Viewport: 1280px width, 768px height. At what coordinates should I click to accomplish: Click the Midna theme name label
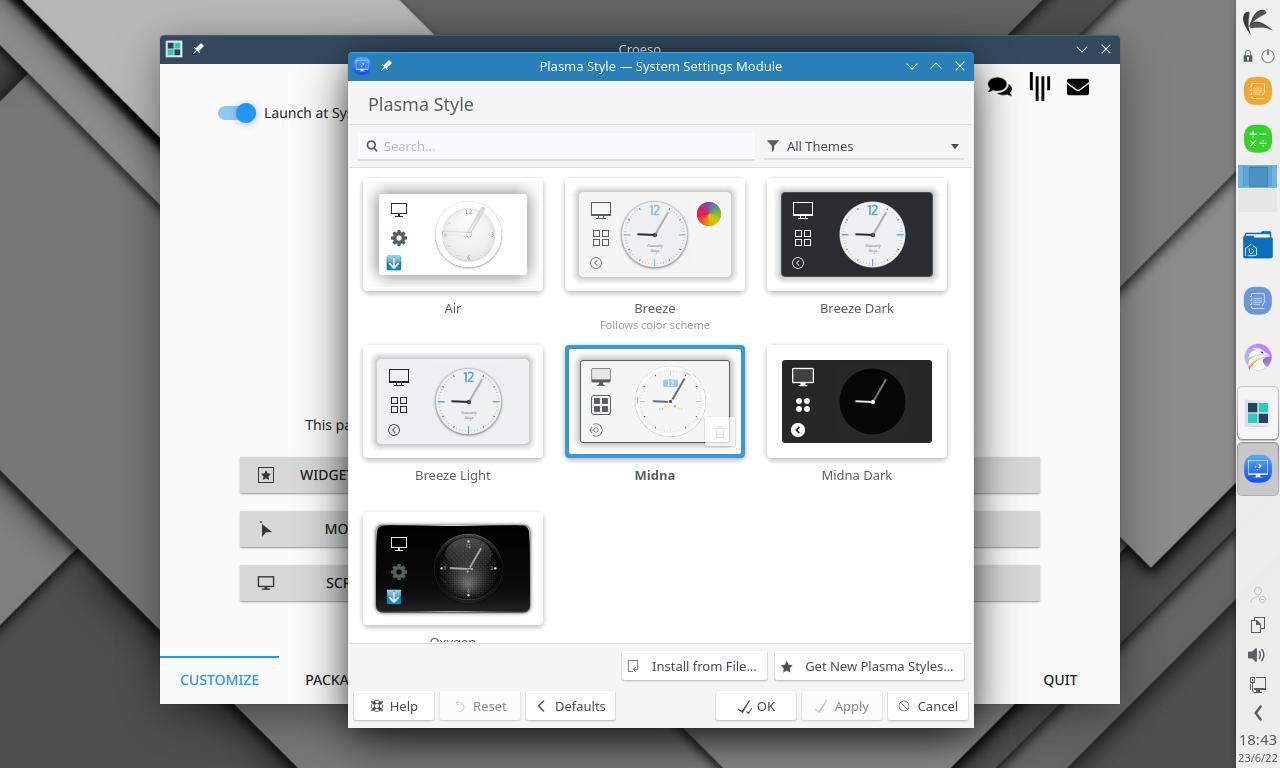click(x=655, y=475)
